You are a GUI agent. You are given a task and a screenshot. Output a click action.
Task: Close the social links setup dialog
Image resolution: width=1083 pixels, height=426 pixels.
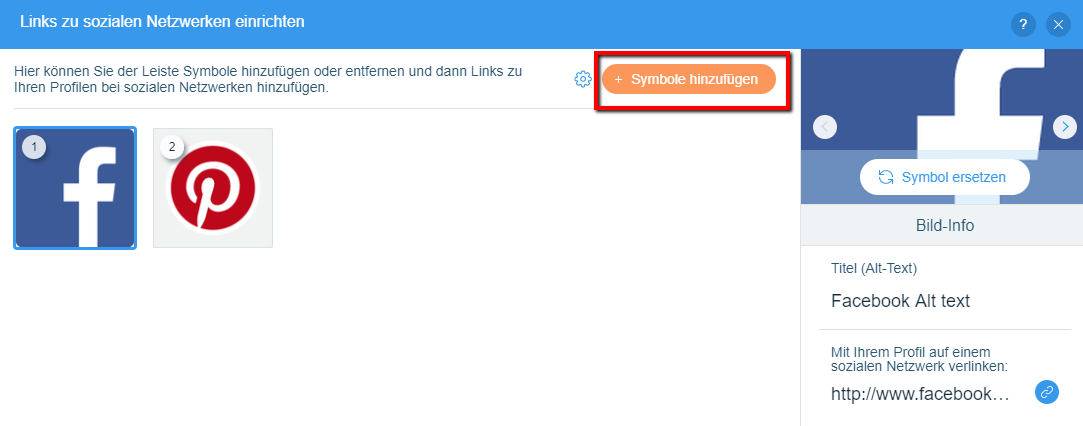(x=1058, y=25)
